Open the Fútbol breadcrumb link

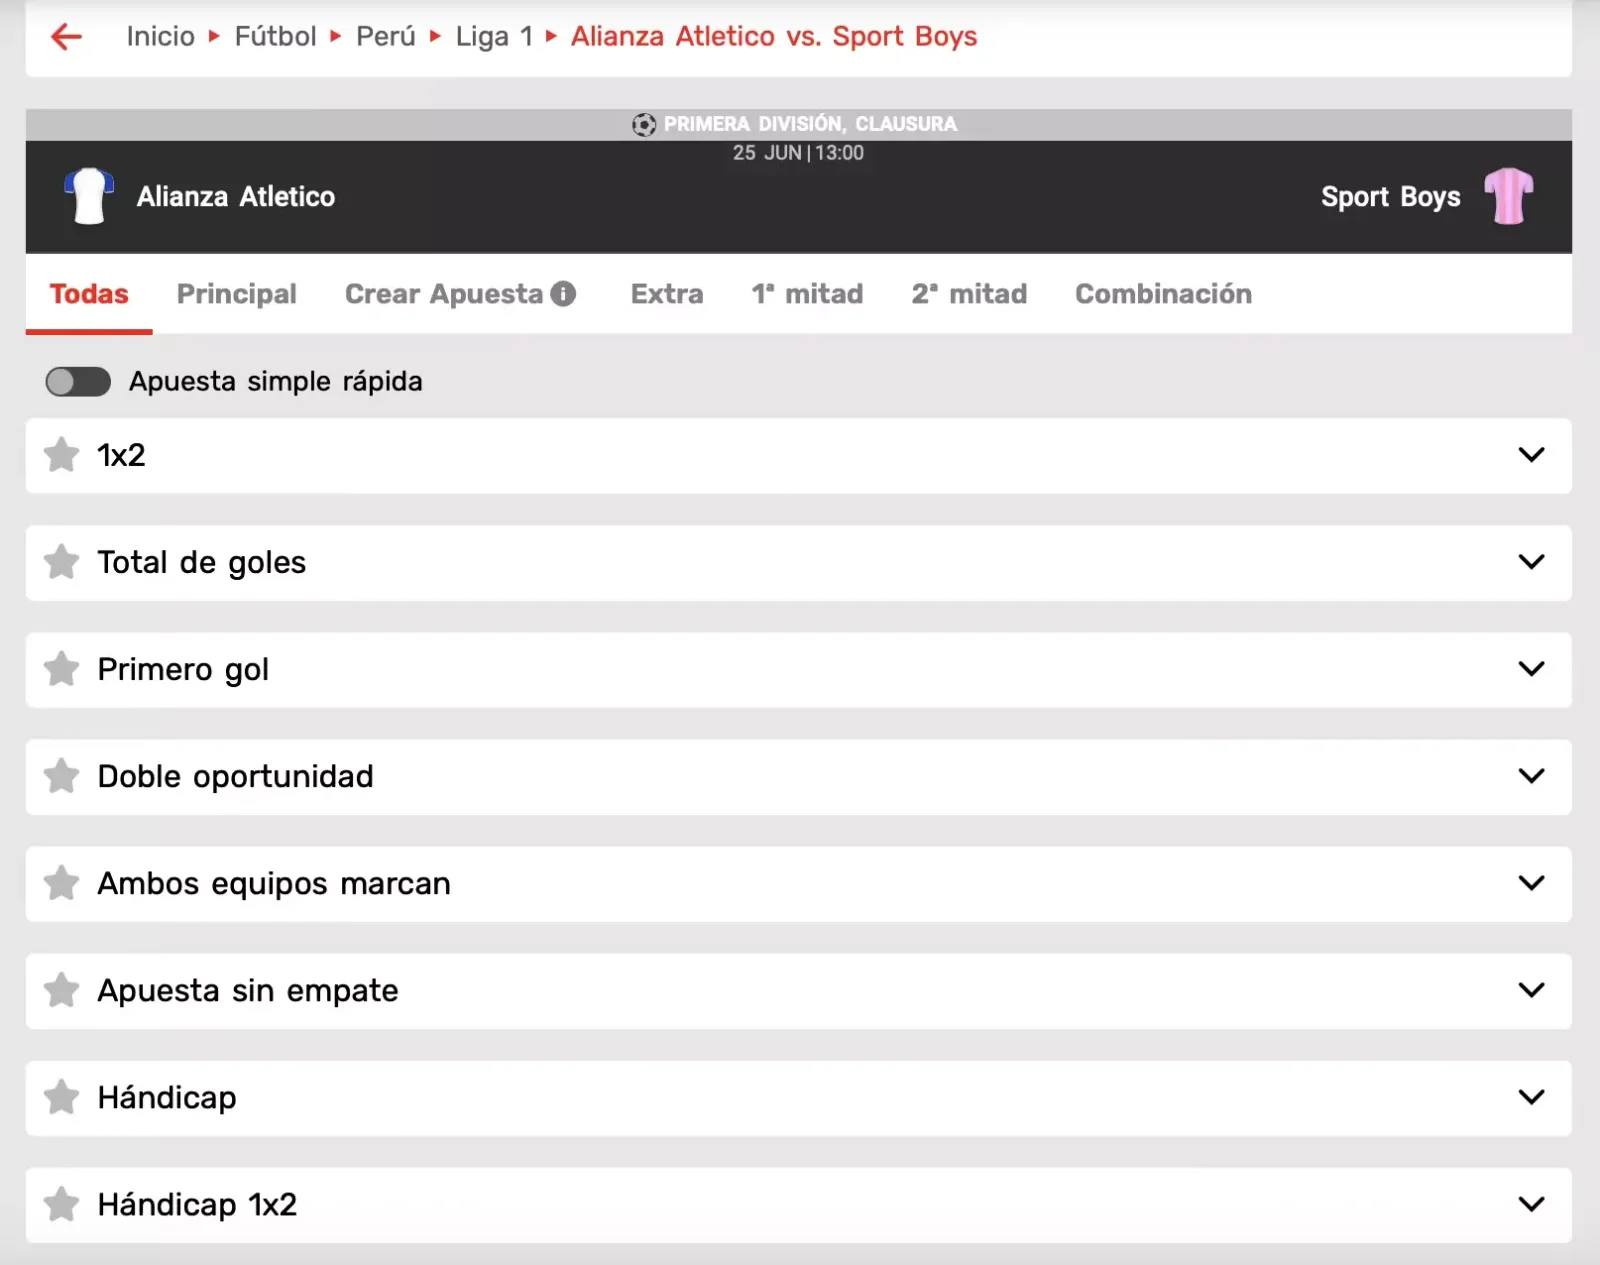point(275,37)
